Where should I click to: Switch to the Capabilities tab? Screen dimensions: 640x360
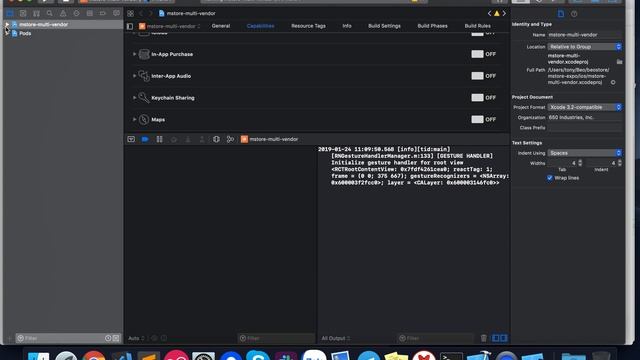point(260,26)
